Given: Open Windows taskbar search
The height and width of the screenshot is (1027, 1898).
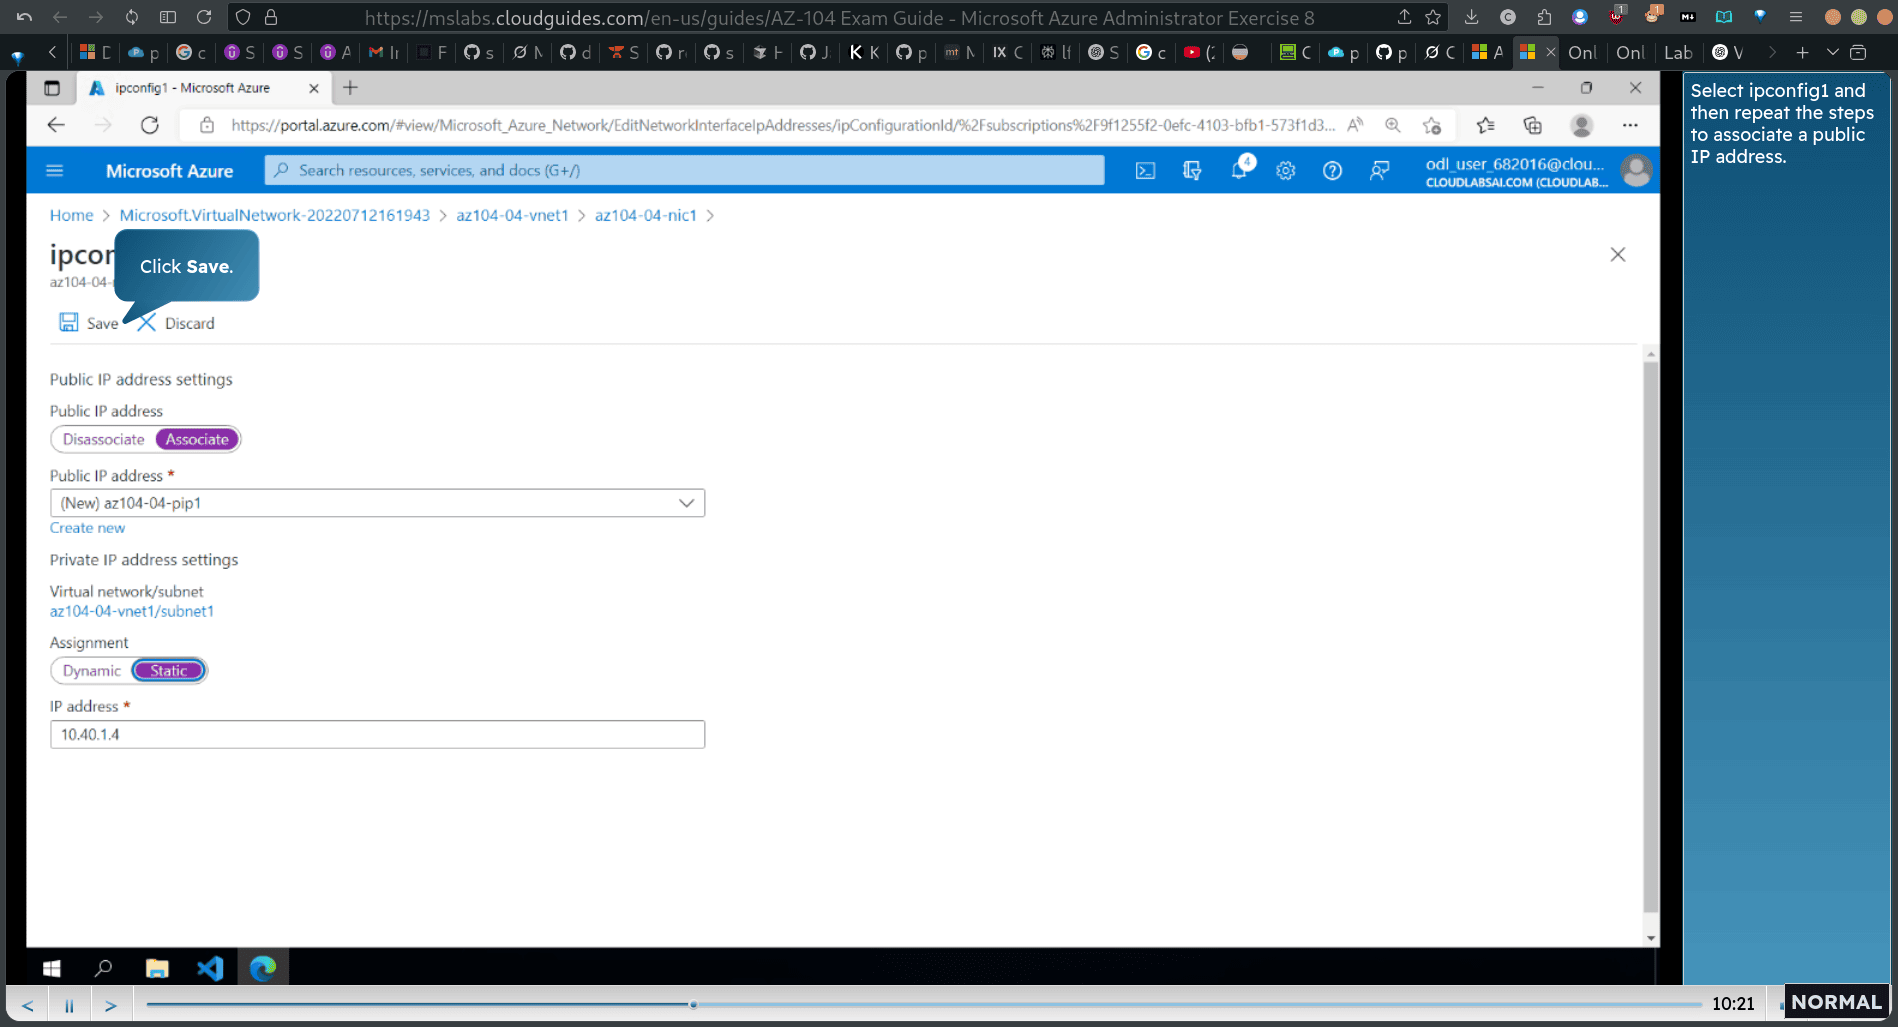Looking at the screenshot, I should click(103, 968).
